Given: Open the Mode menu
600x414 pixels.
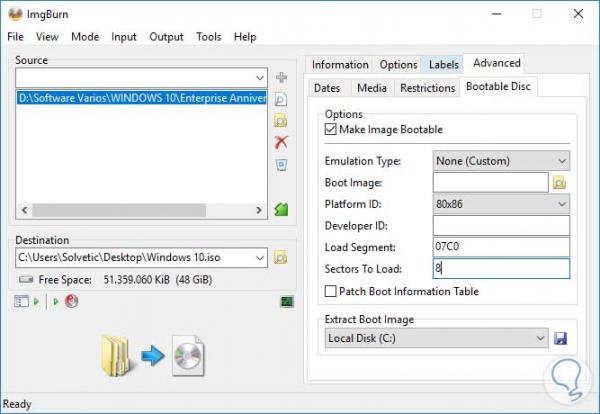Looking at the screenshot, I should (x=85, y=37).
